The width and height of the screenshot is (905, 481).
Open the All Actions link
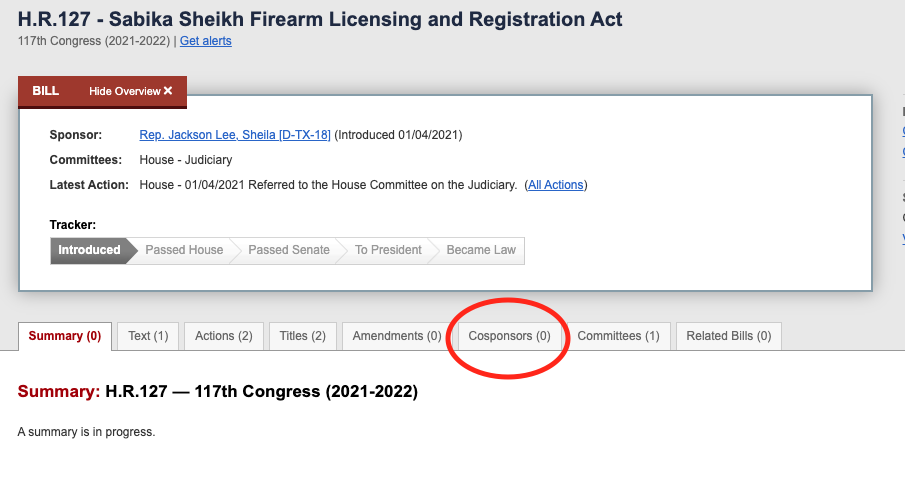coord(556,185)
